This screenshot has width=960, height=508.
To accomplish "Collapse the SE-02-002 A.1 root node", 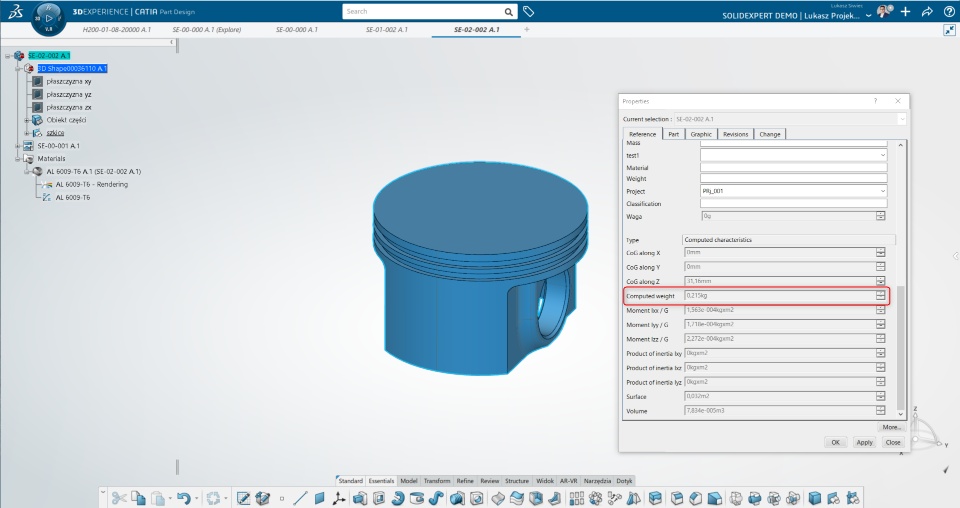I will (8, 56).
